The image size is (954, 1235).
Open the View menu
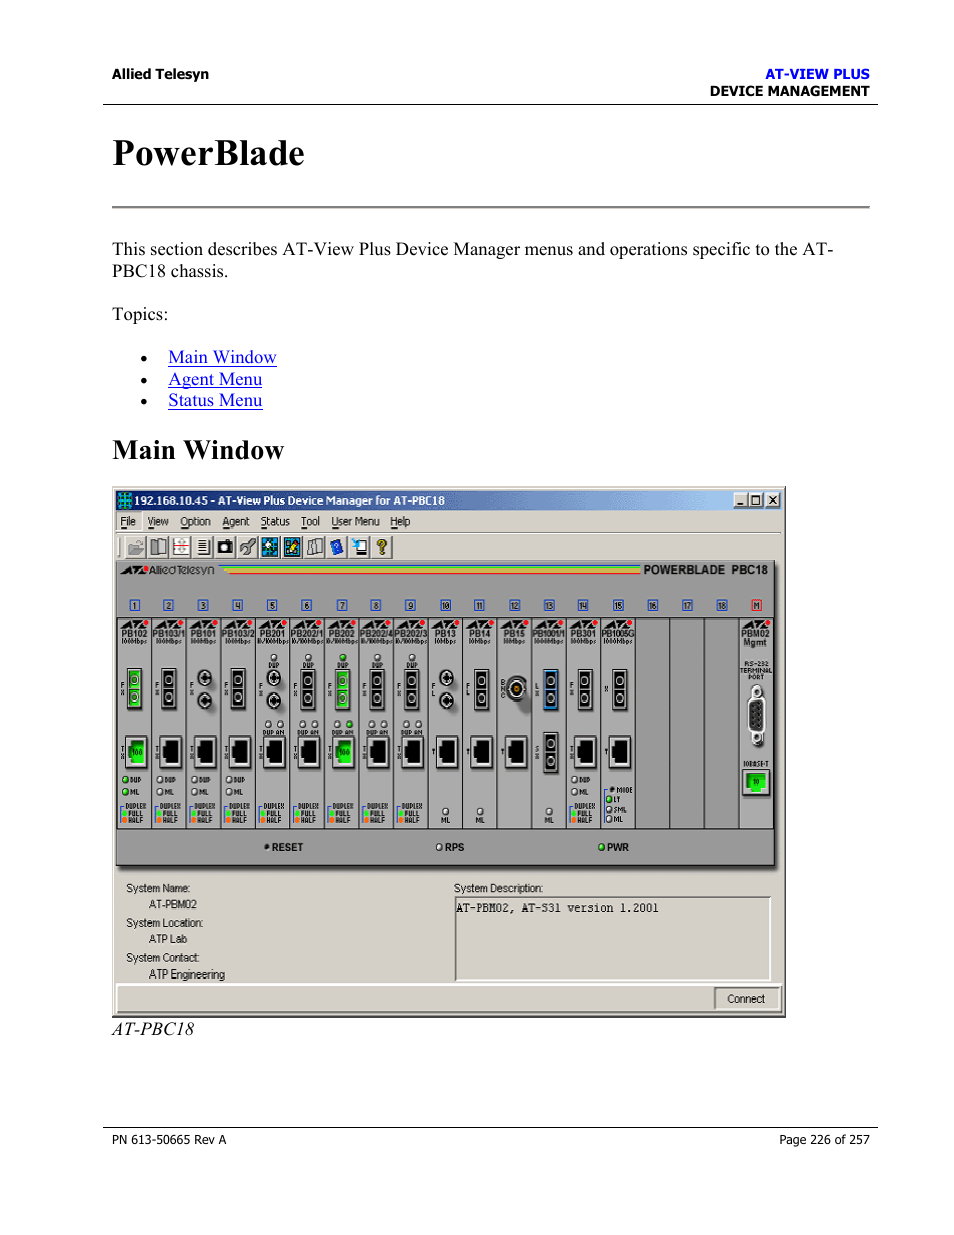click(158, 522)
